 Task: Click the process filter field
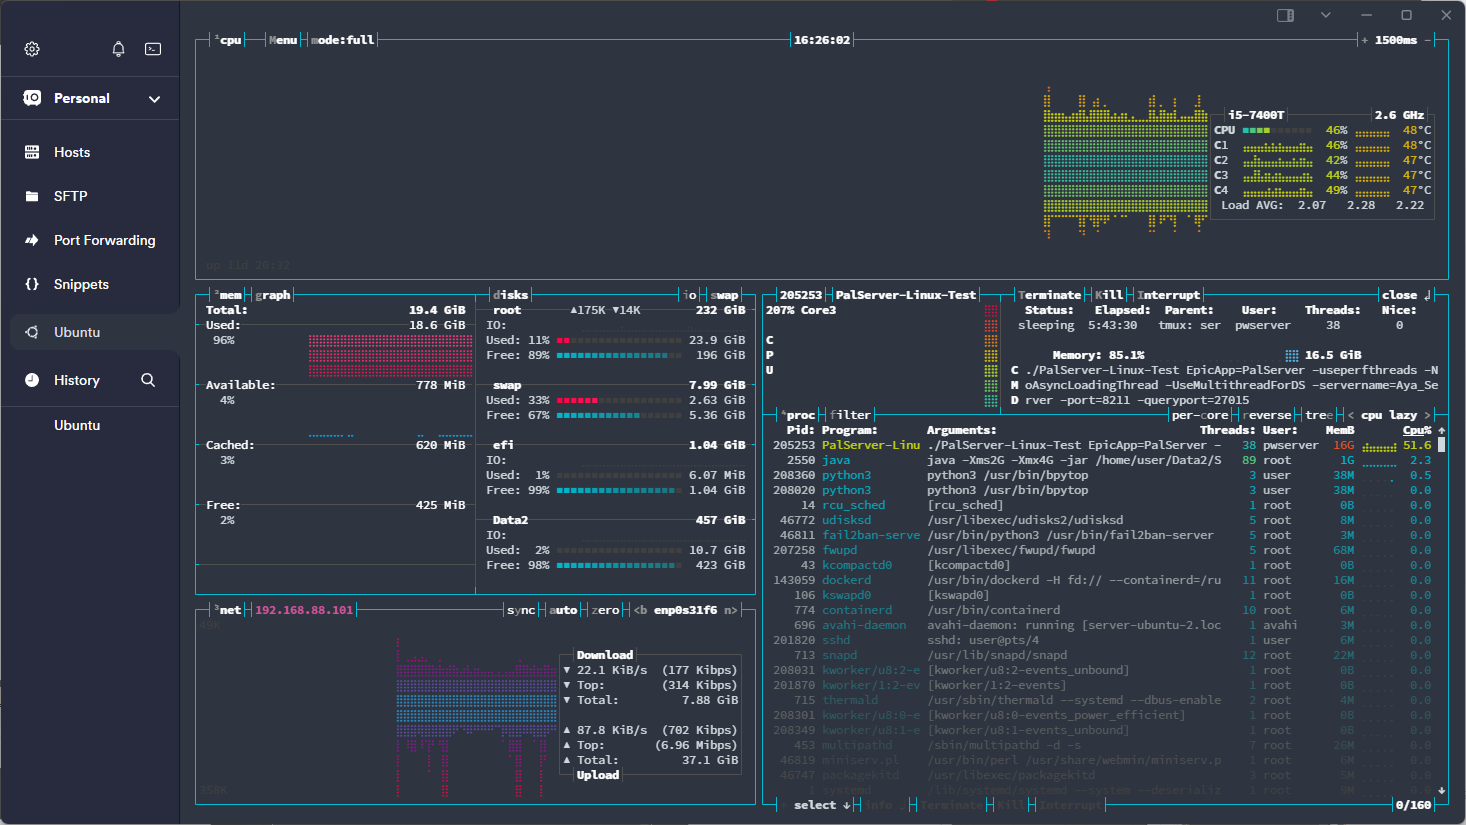(x=851, y=415)
